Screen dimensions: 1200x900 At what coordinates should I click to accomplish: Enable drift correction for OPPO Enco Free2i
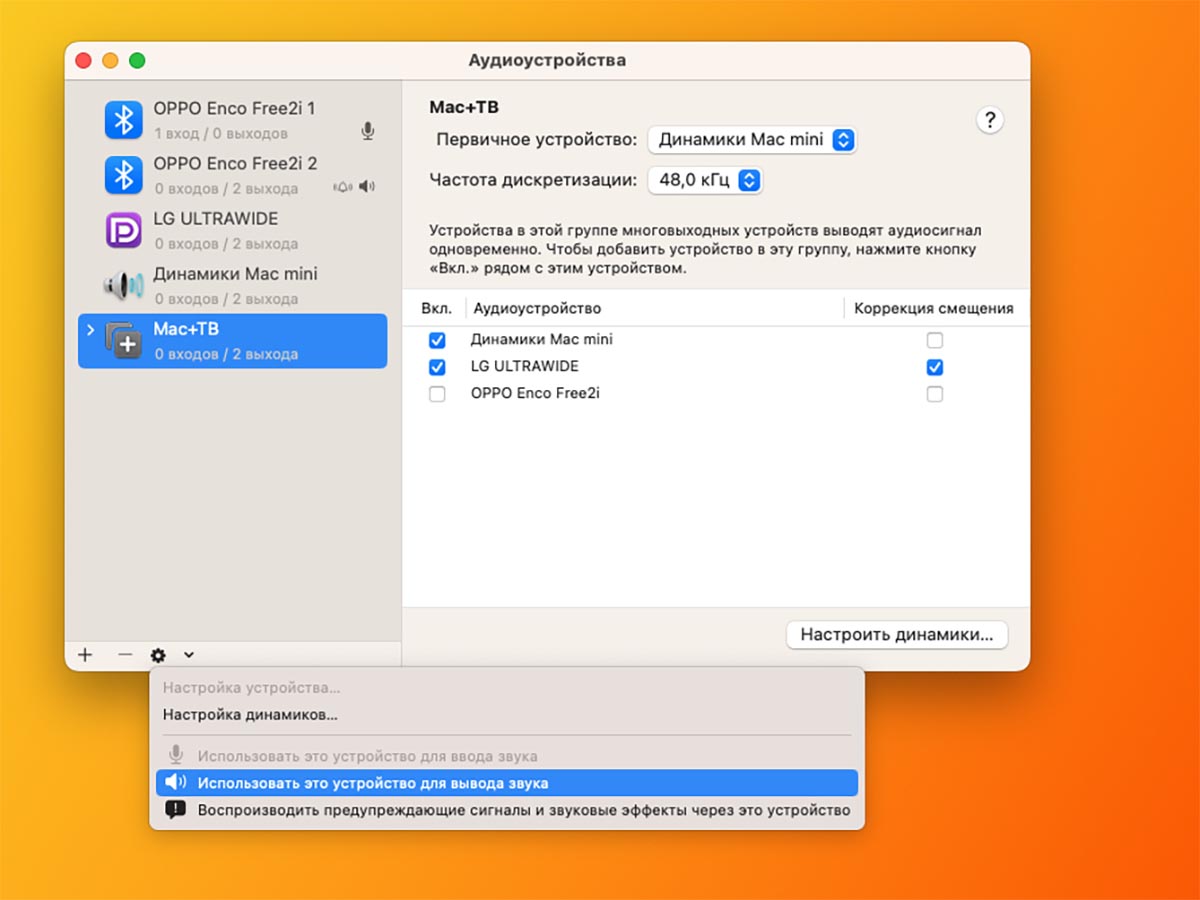(x=934, y=394)
